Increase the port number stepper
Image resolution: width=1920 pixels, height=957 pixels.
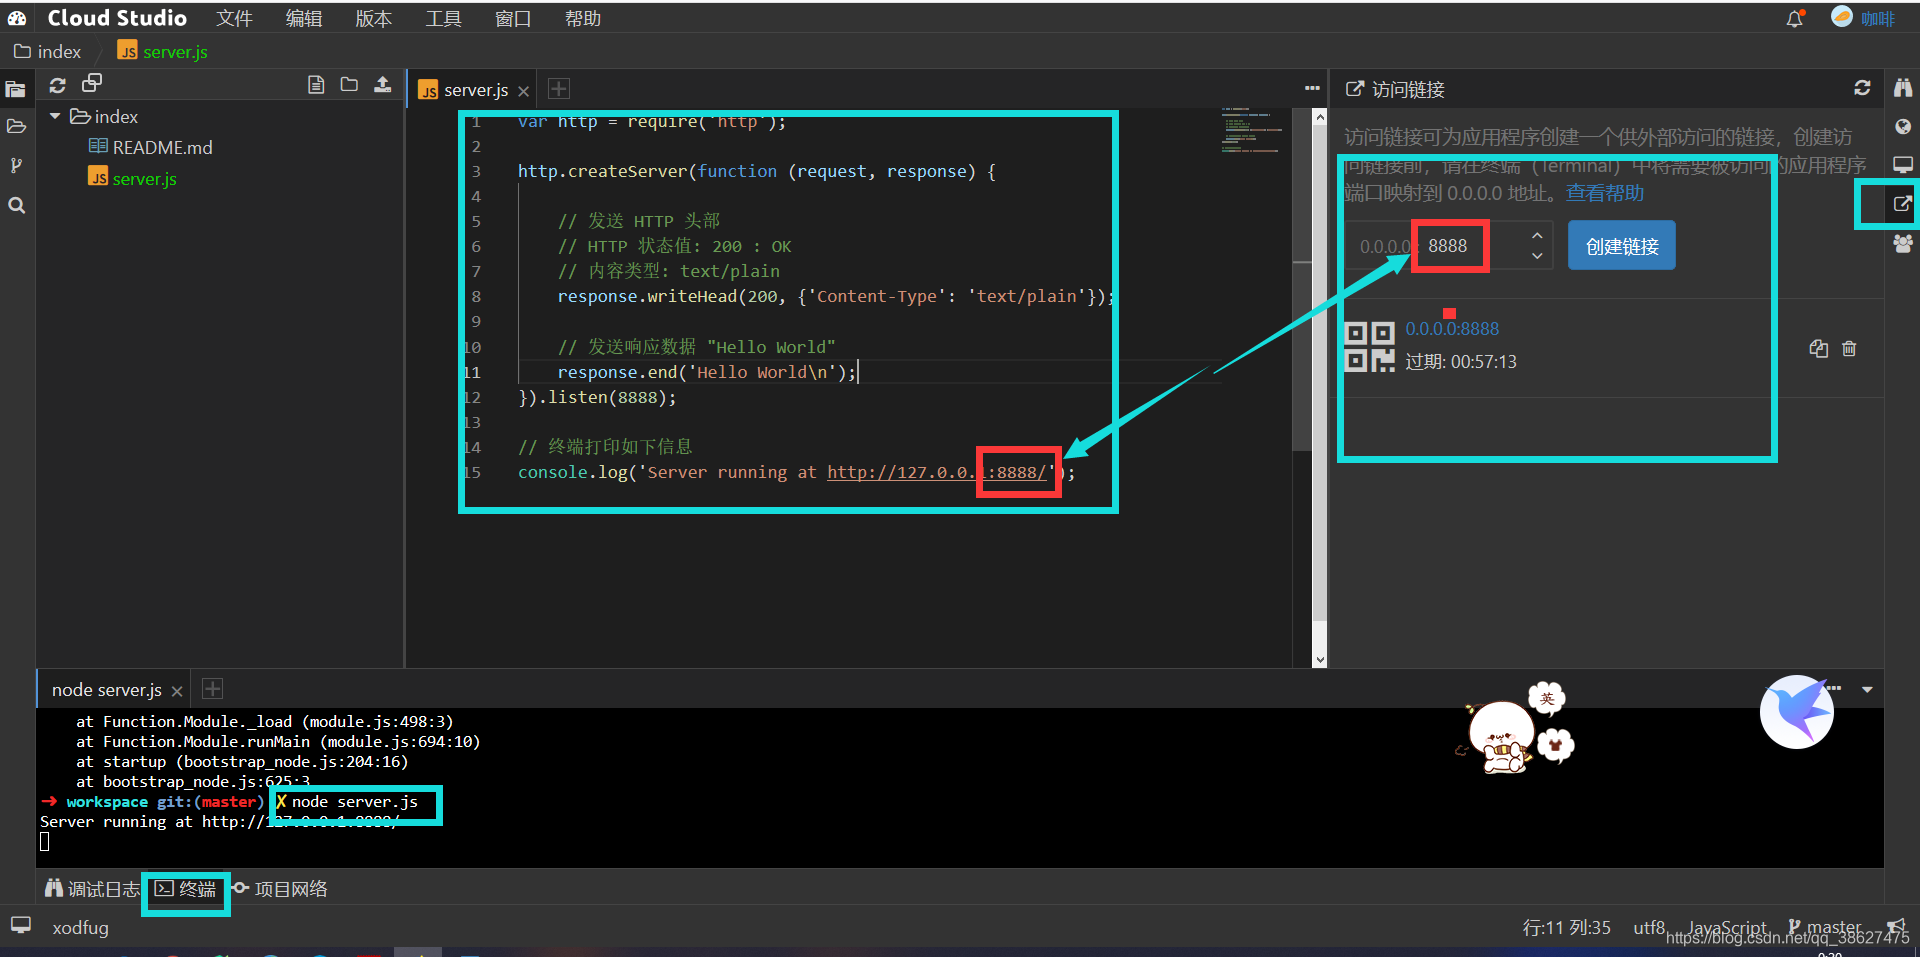tap(1537, 235)
